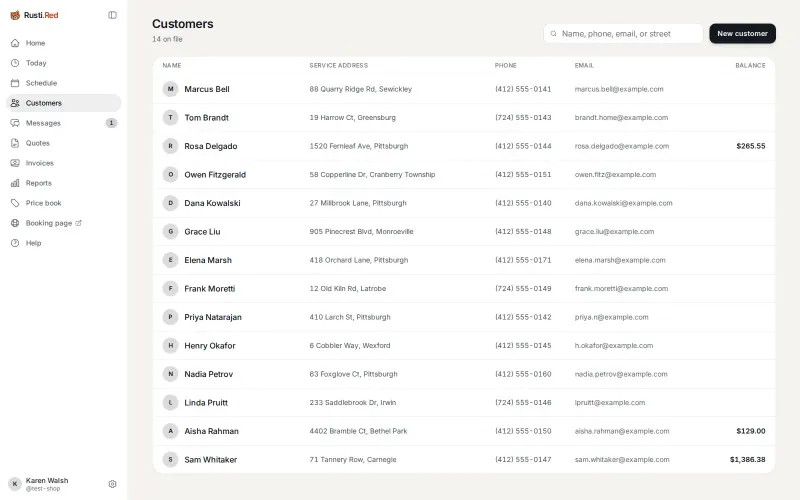Navigate to Invoices

click(x=64, y=163)
